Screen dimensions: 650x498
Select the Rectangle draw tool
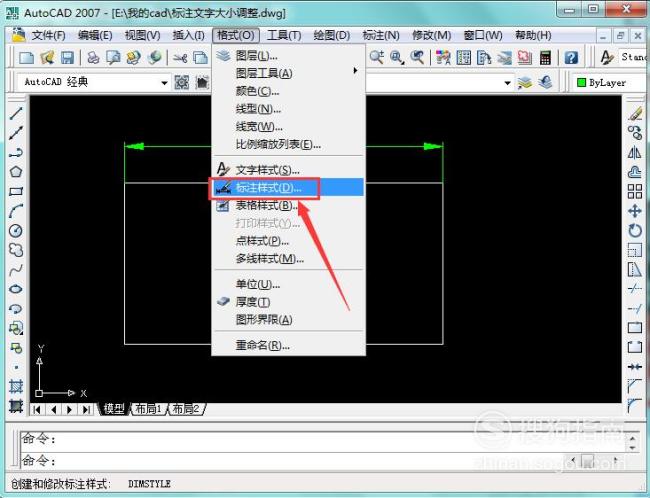[16, 191]
